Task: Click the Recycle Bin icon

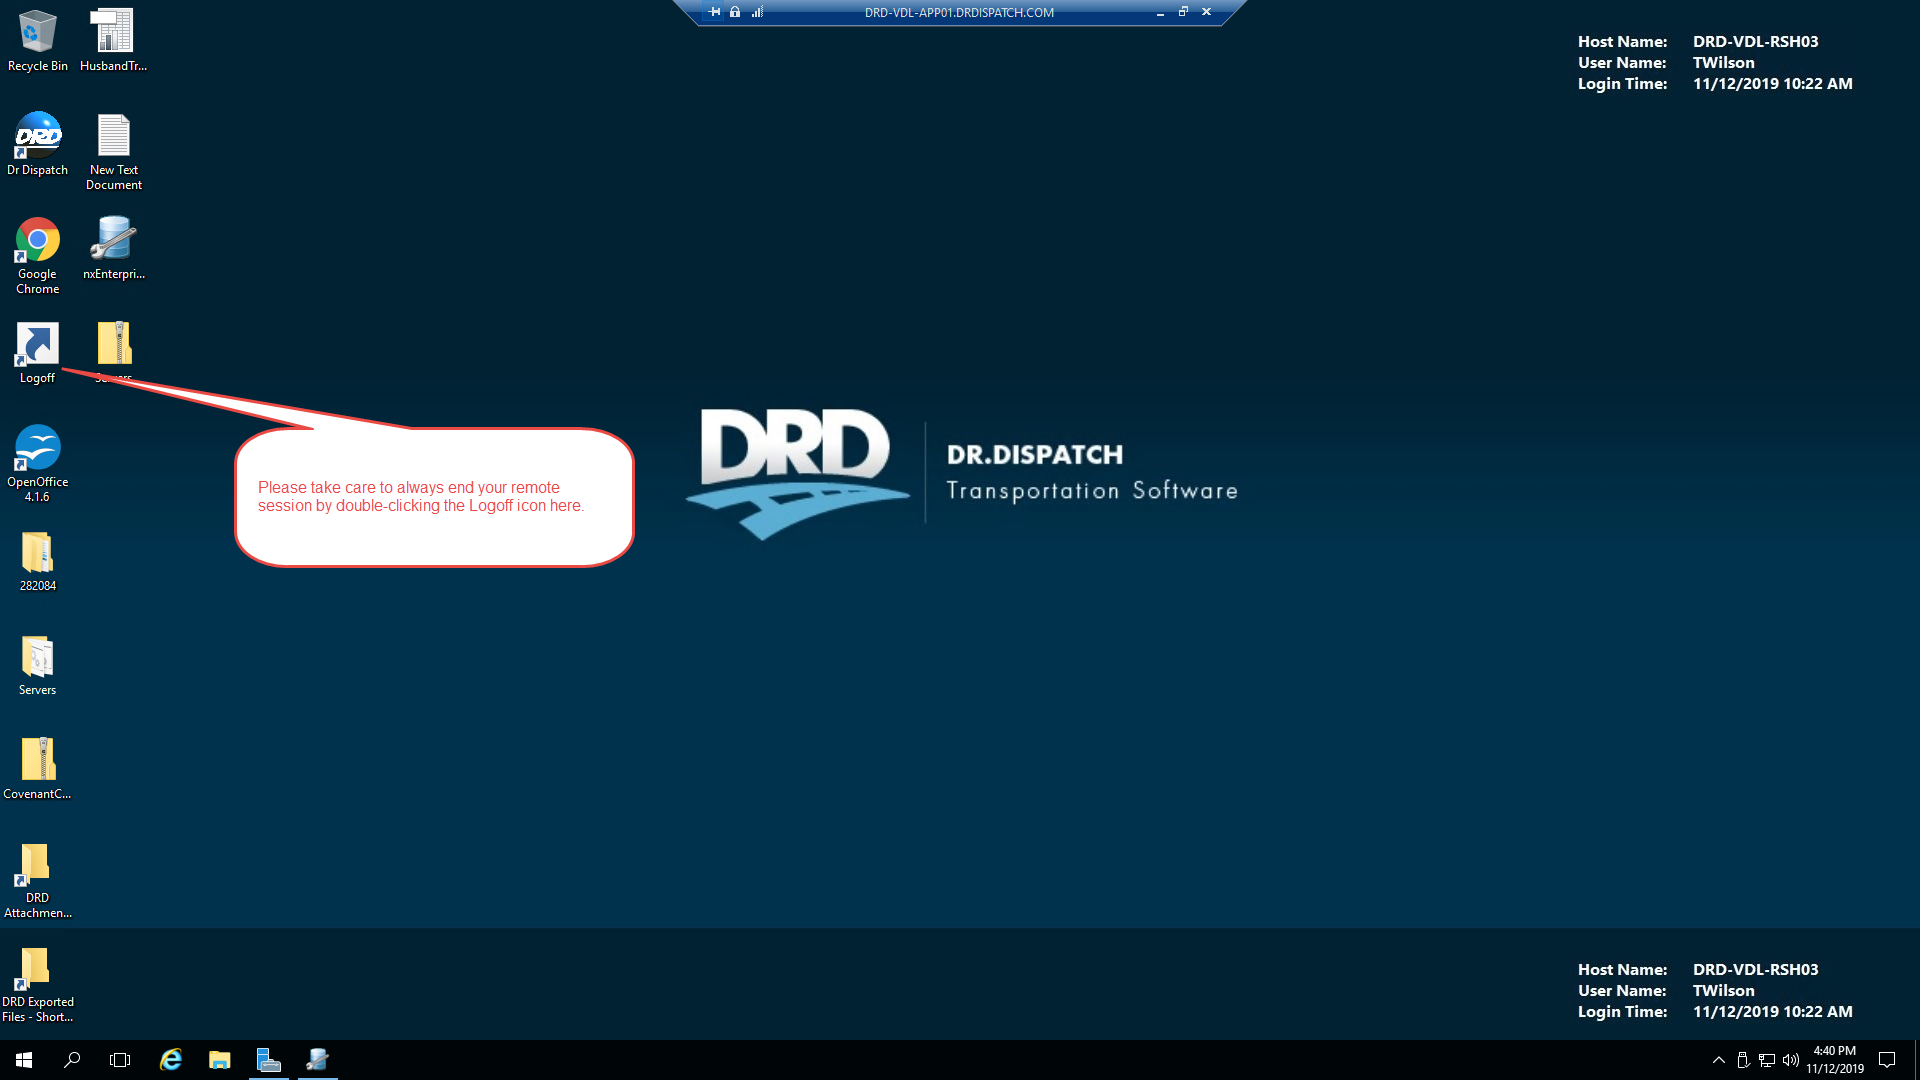Action: click(38, 32)
